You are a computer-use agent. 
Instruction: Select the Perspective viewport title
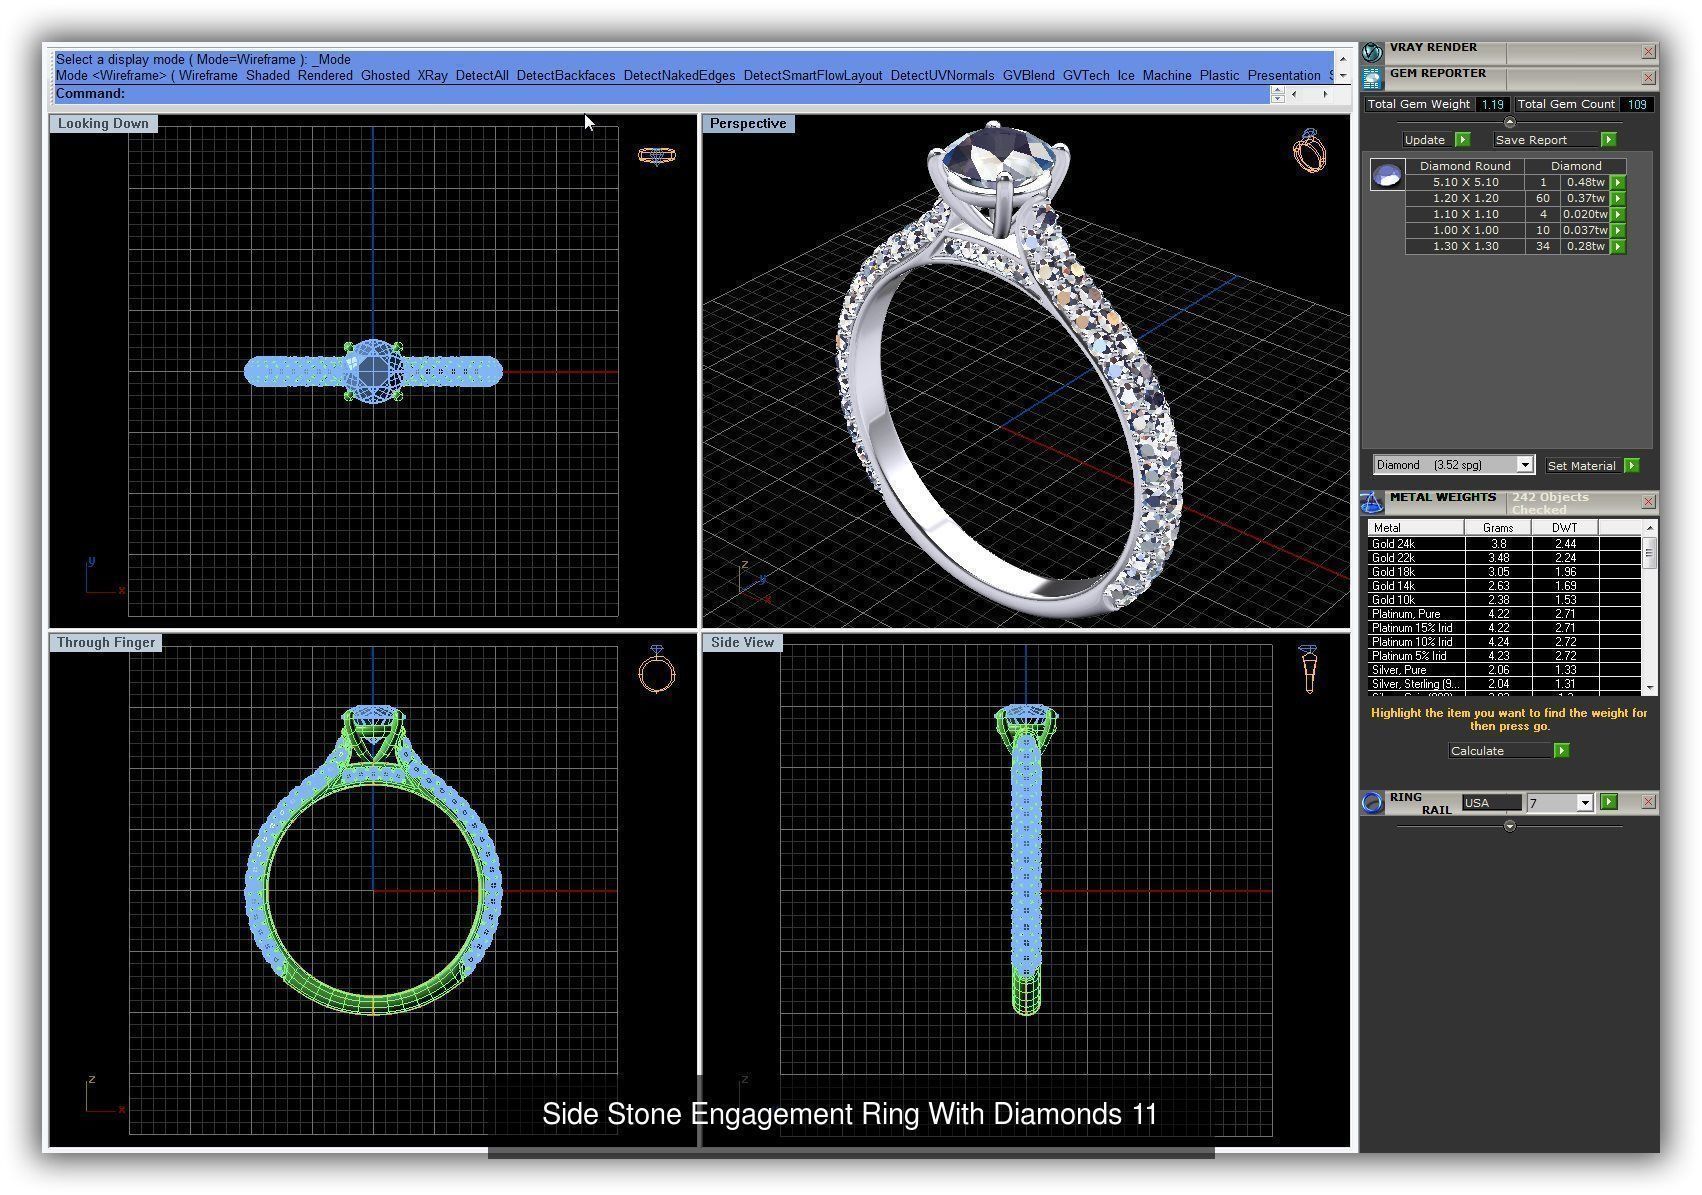pos(748,124)
